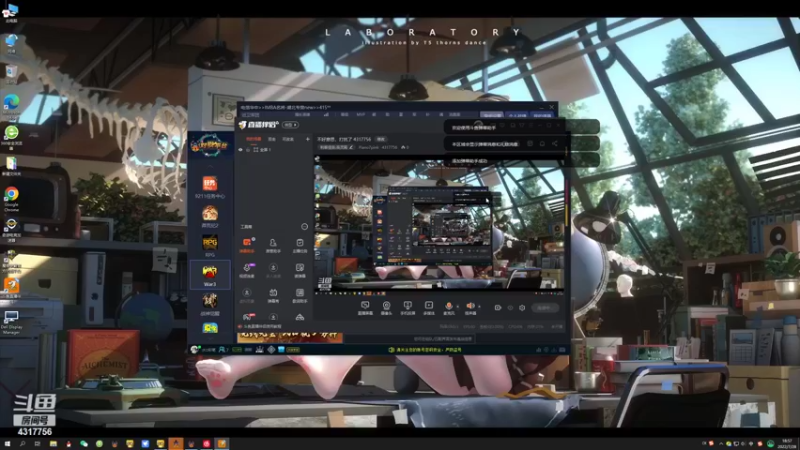800x450 pixels.
Task: Open Microsoft Edge desktop shortcut
Action: (11, 106)
